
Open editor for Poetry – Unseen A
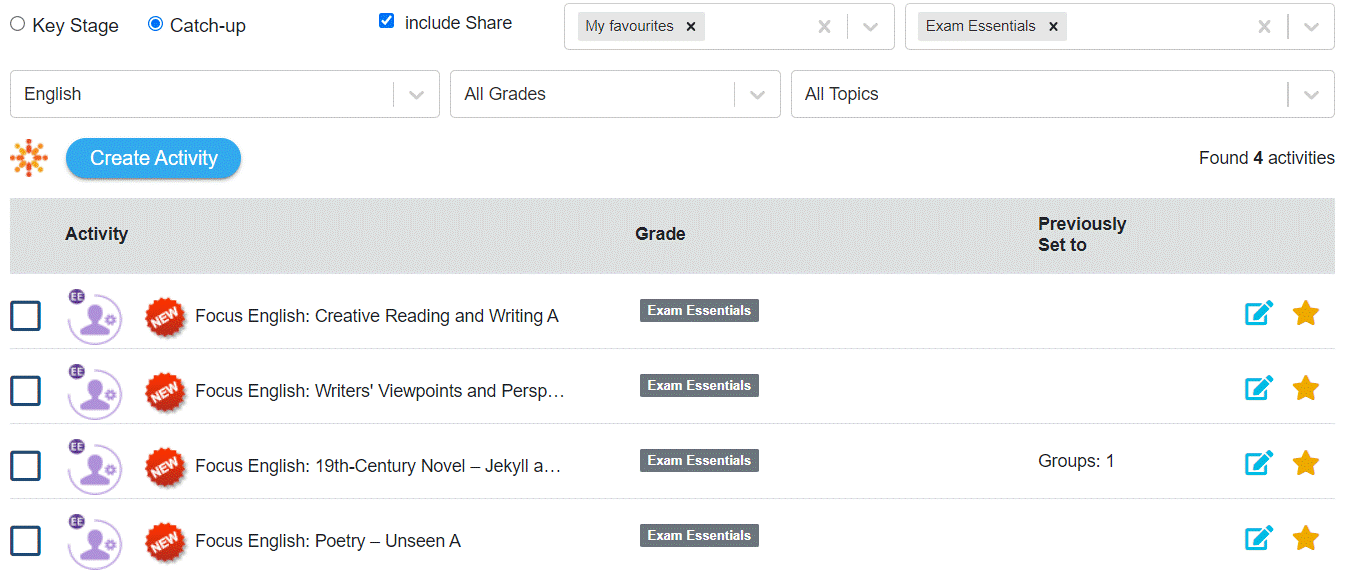pyautogui.click(x=1259, y=539)
